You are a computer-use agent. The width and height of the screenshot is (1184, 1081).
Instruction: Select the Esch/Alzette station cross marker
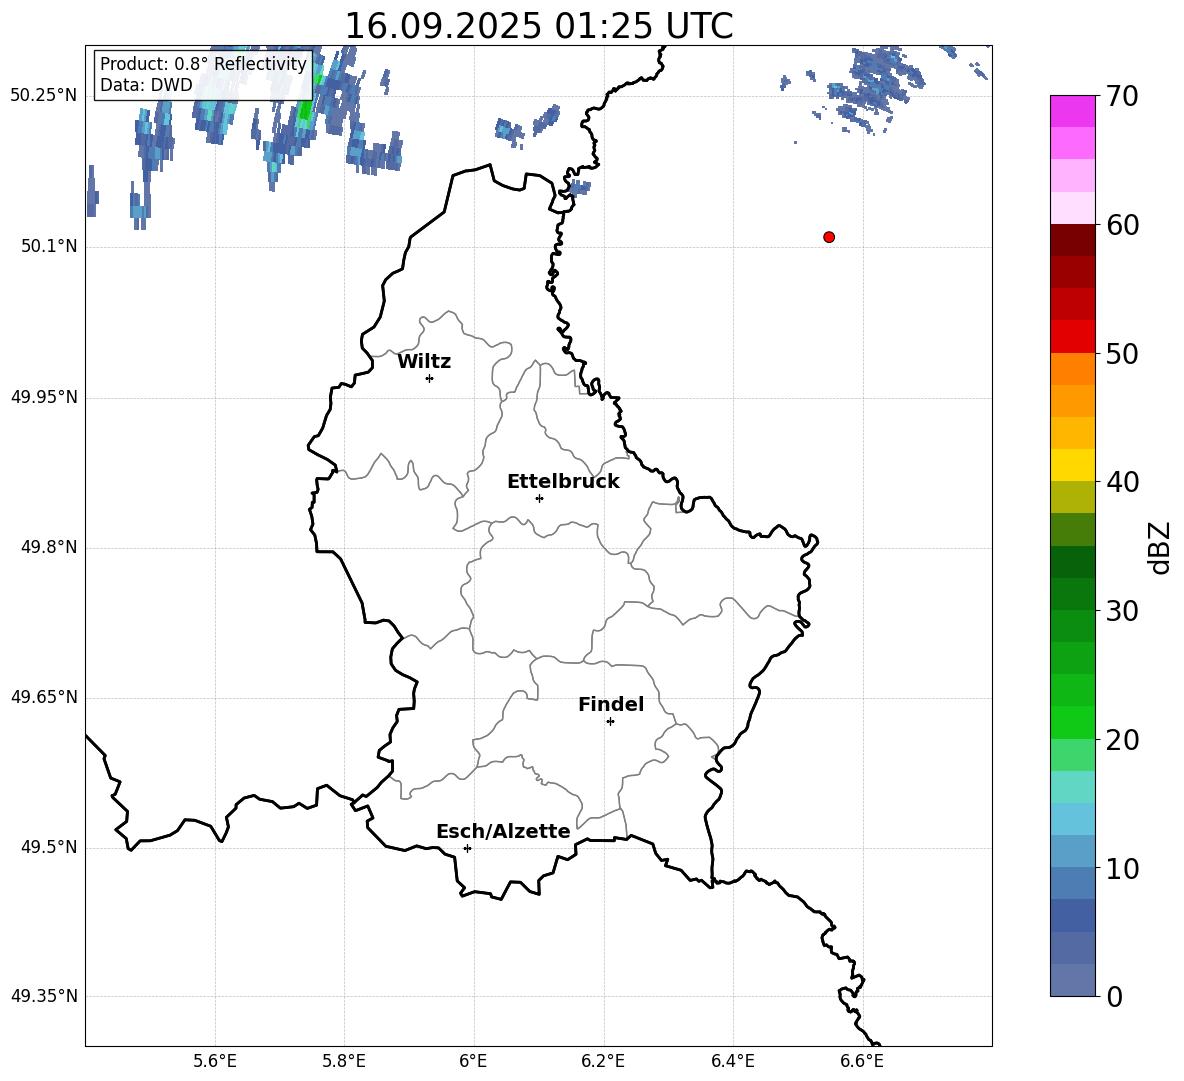coord(467,848)
